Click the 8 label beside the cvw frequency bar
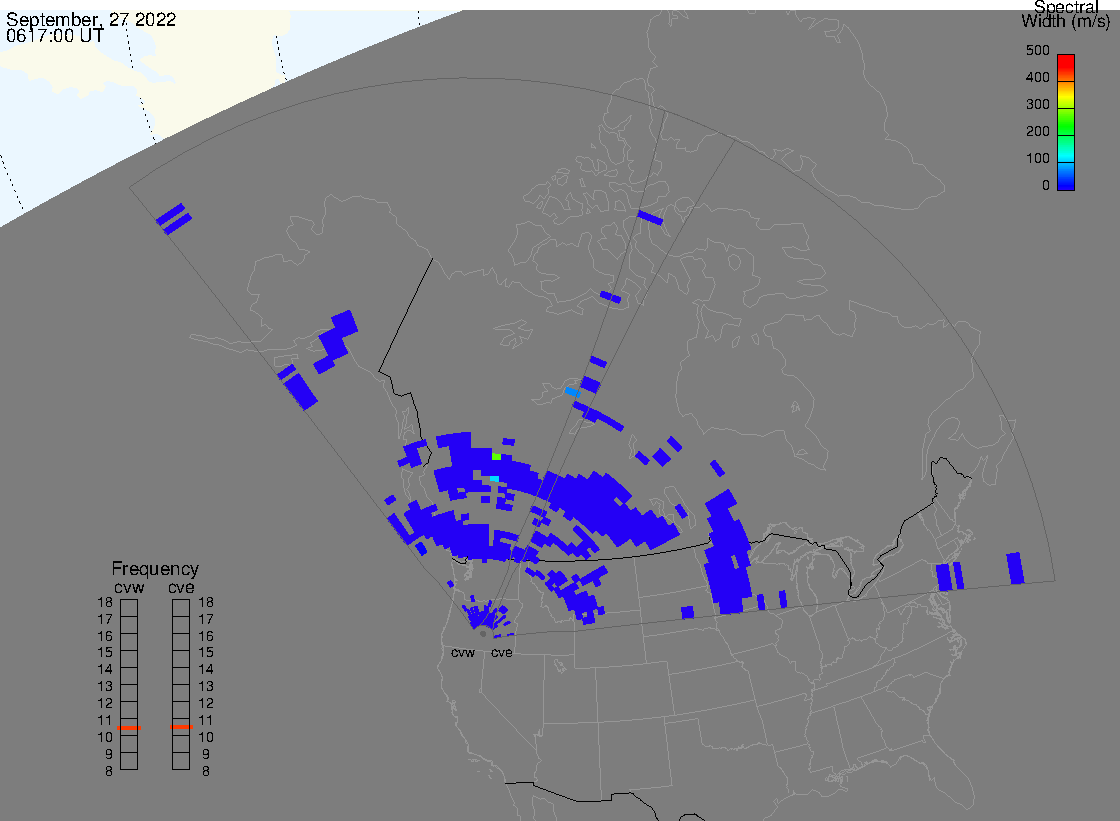Screen dimensions: 1120x821 click(109, 772)
